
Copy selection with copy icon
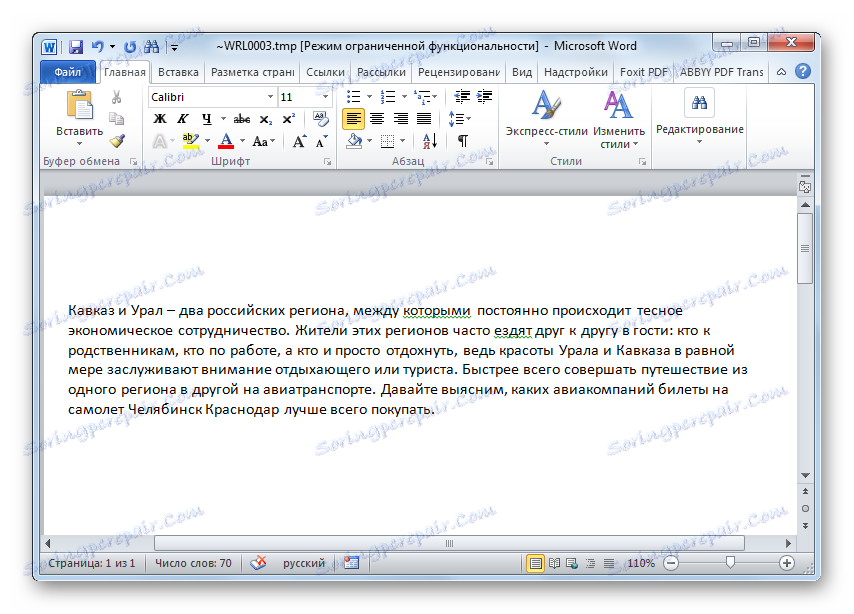click(116, 119)
